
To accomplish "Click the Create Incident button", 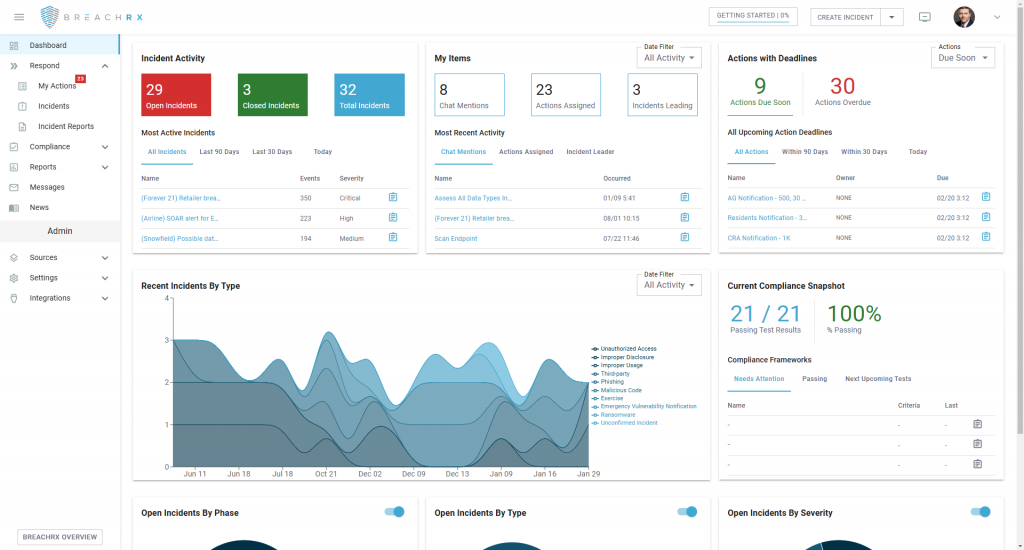I will 846,17.
